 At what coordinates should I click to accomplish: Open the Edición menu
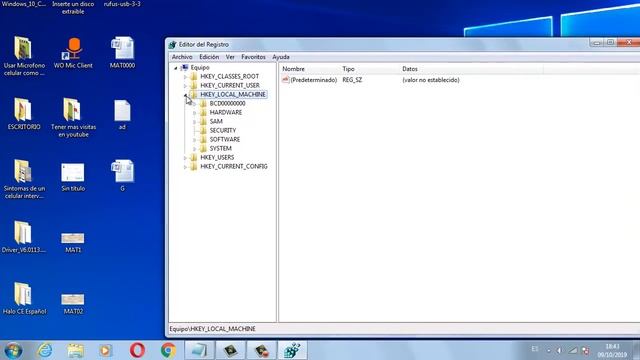tap(209, 57)
